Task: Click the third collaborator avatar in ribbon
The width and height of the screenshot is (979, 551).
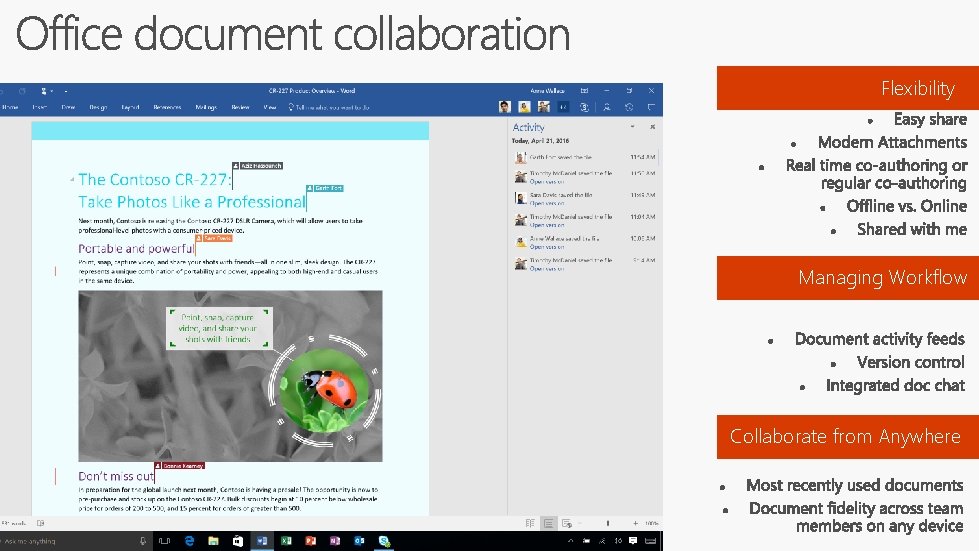Action: (x=544, y=107)
